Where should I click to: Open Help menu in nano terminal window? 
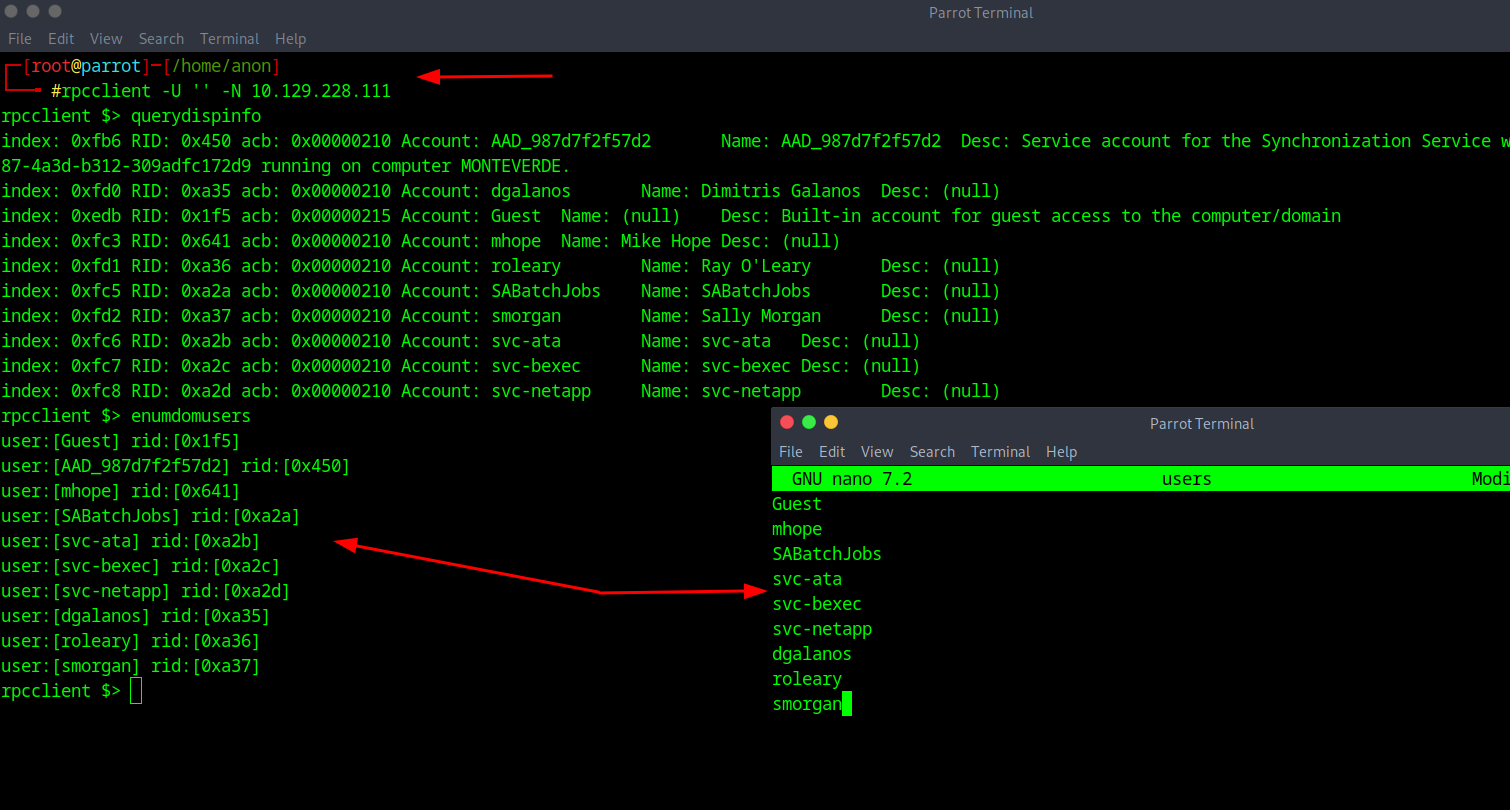[x=1061, y=452]
